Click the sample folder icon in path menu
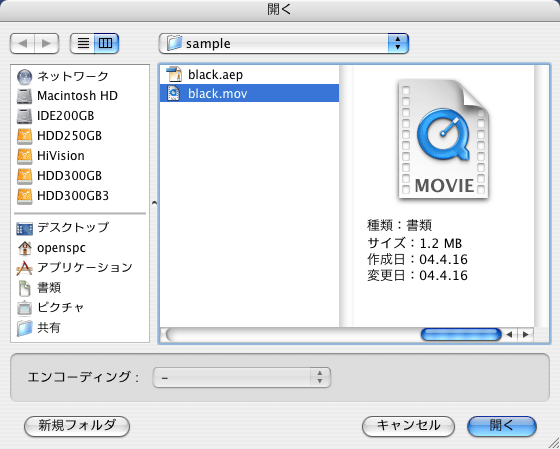The width and height of the screenshot is (560, 449). (x=175, y=43)
